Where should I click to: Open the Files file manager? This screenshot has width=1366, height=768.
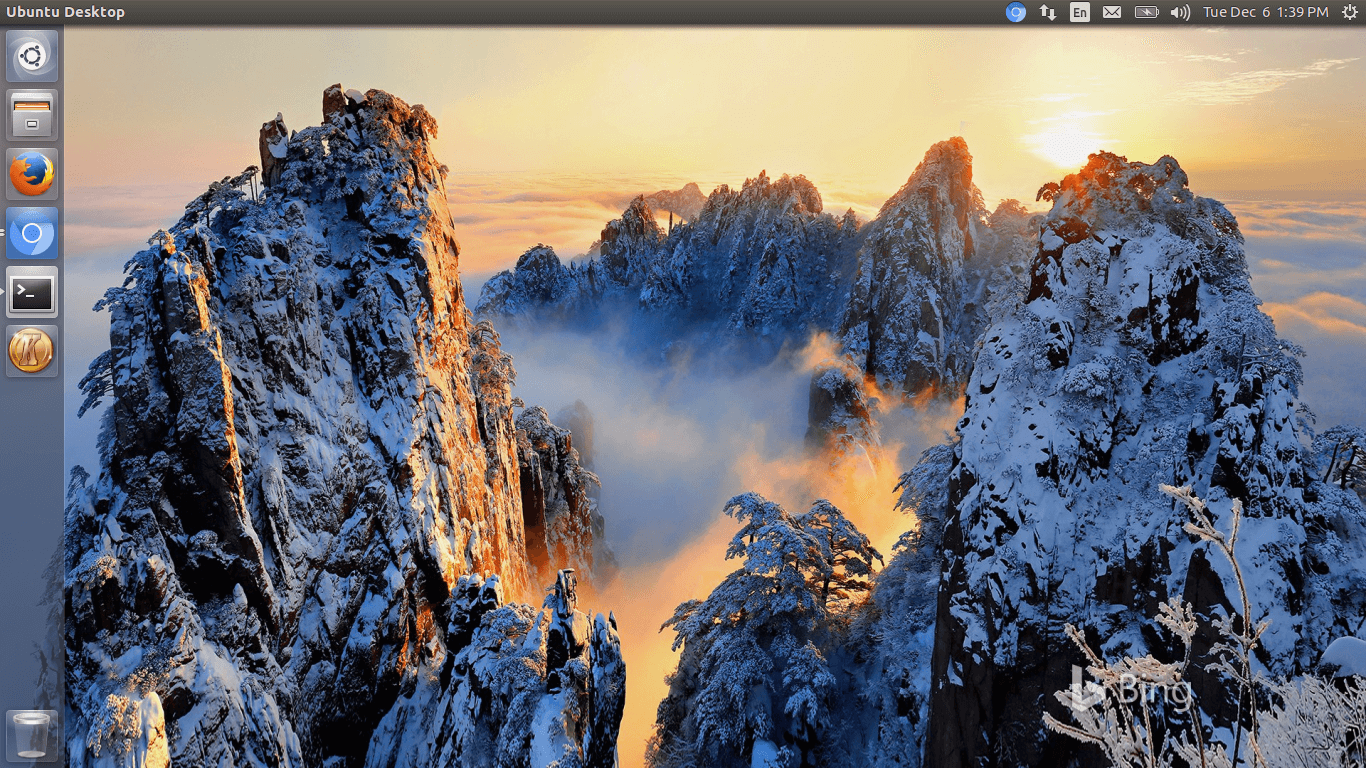pyautogui.click(x=31, y=114)
